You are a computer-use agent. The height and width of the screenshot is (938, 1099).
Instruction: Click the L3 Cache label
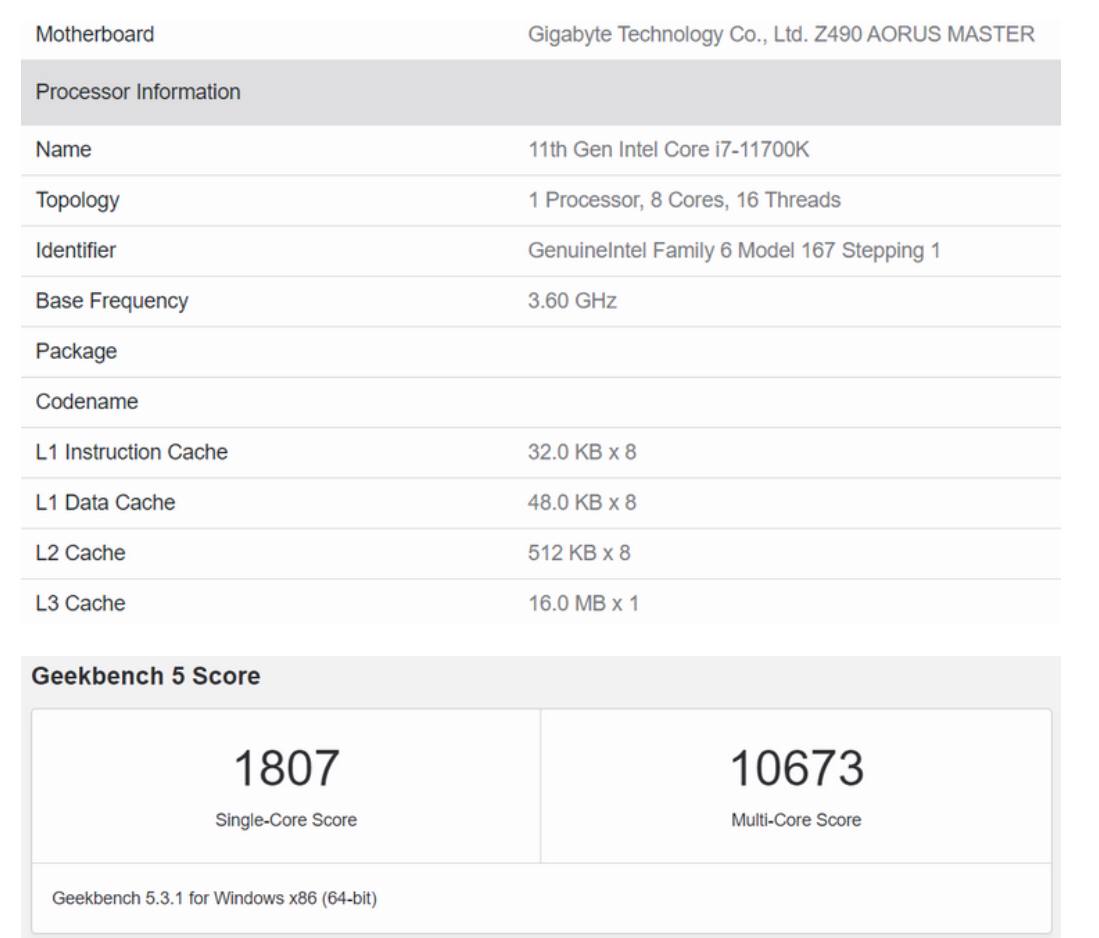(x=80, y=604)
